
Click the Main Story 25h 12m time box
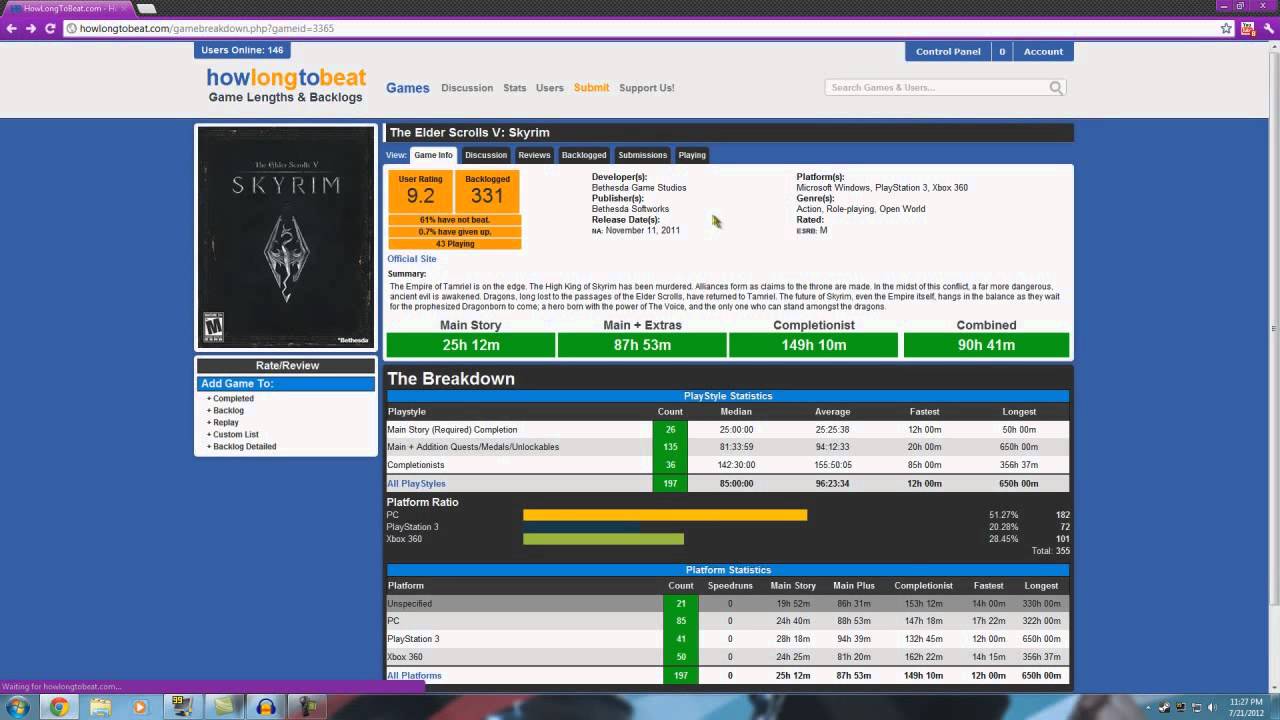coord(471,345)
